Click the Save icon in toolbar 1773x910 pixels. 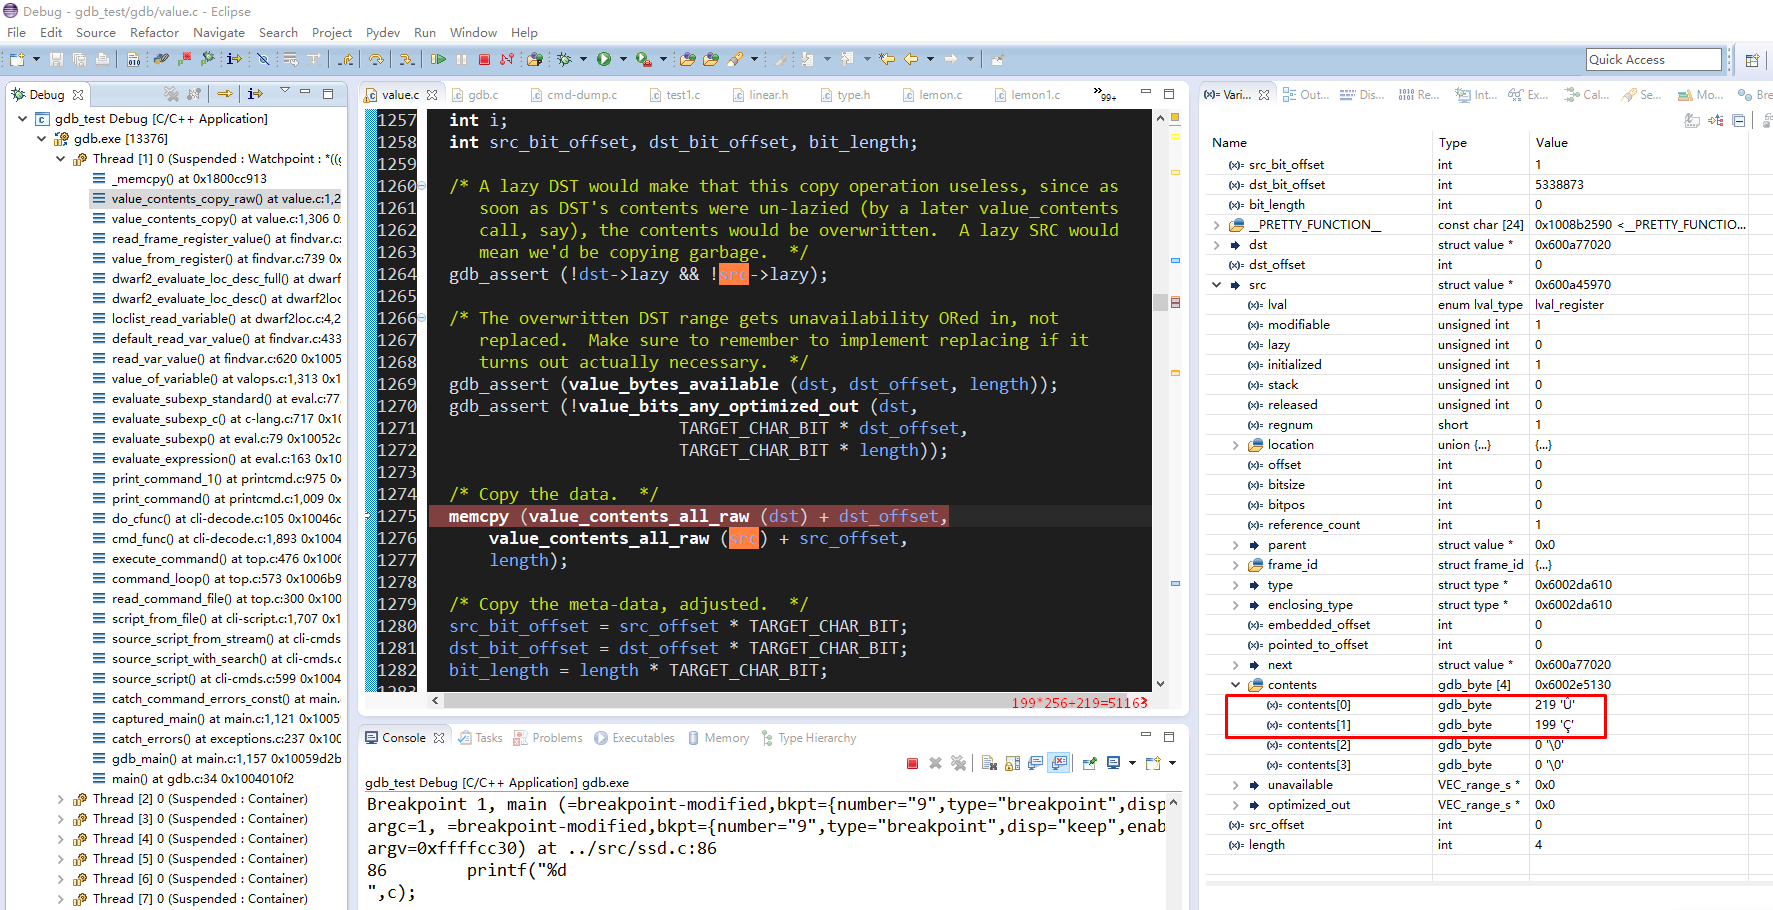coord(57,60)
